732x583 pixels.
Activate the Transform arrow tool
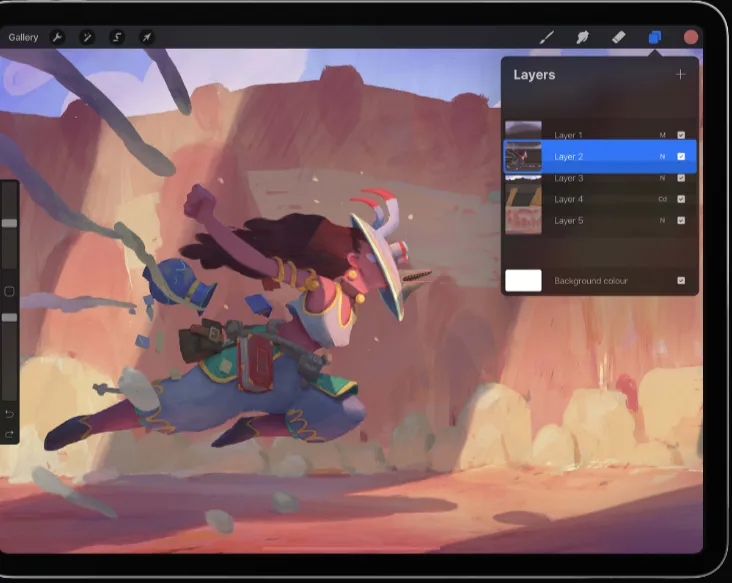[x=147, y=37]
